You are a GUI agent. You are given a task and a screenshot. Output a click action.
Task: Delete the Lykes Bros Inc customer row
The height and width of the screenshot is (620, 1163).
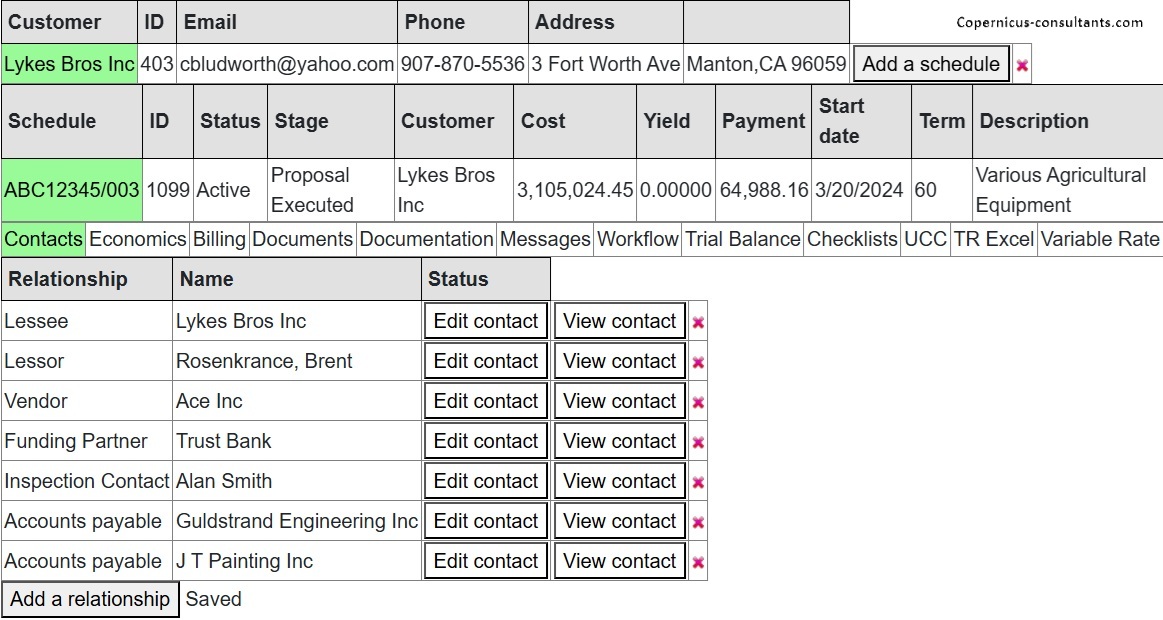[x=1022, y=66]
